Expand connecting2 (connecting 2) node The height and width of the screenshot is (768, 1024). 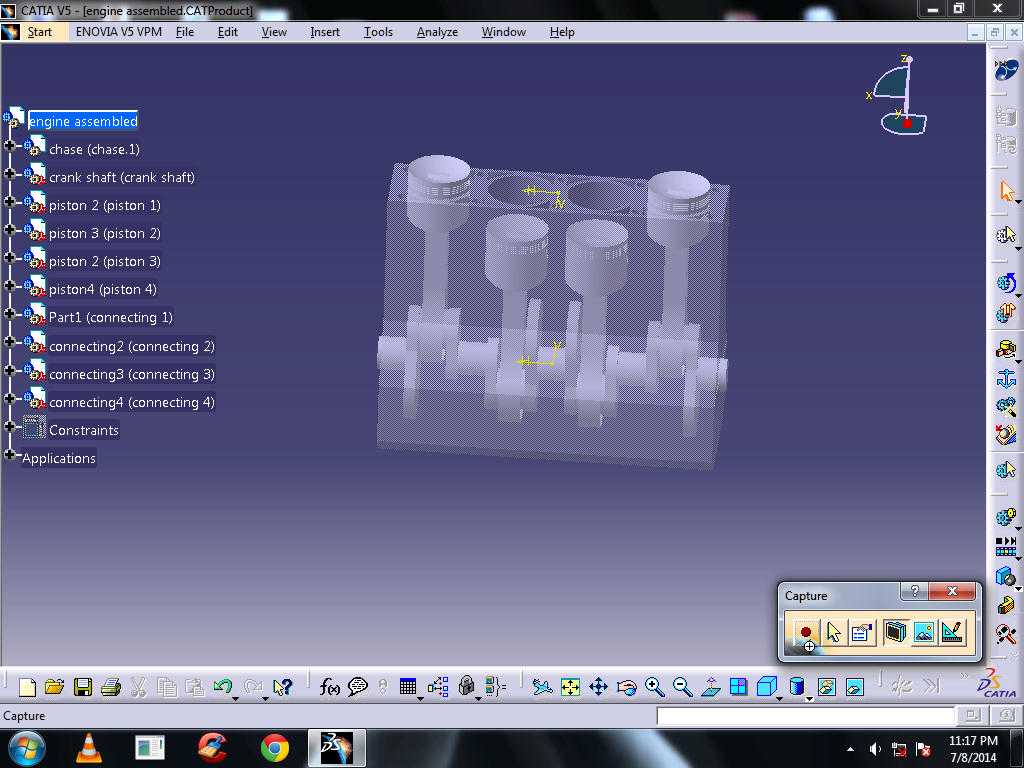pyautogui.click(x=9, y=342)
